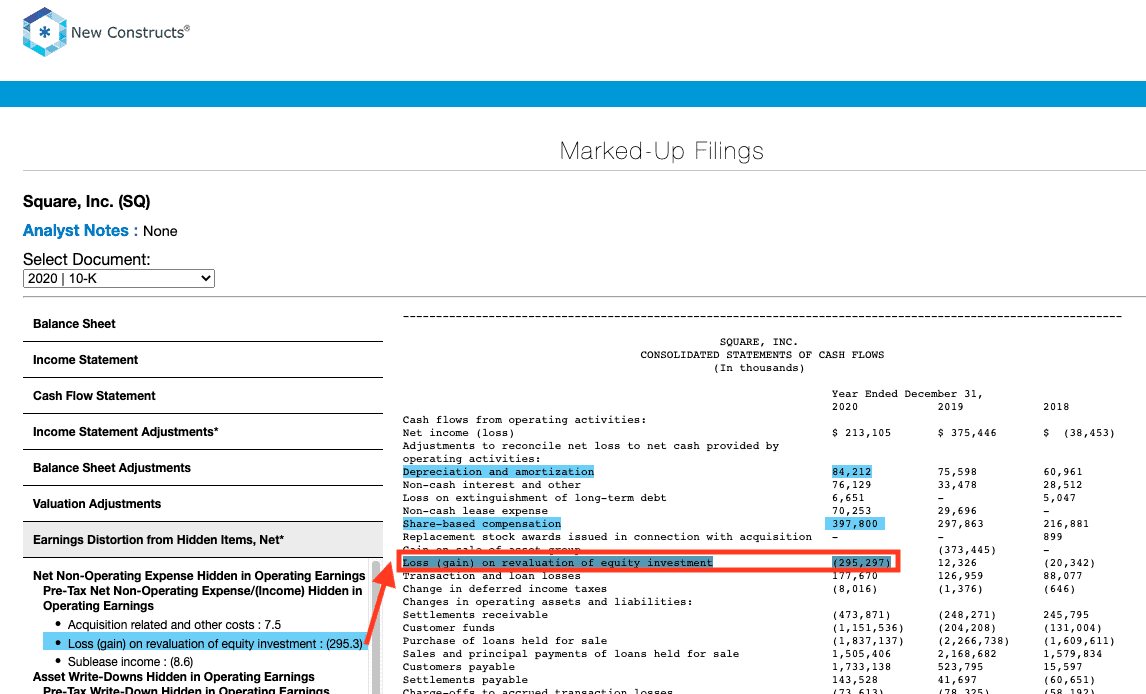This screenshot has width=1146, height=694.
Task: Click Change in deferred income taxes line
Action: click(504, 589)
